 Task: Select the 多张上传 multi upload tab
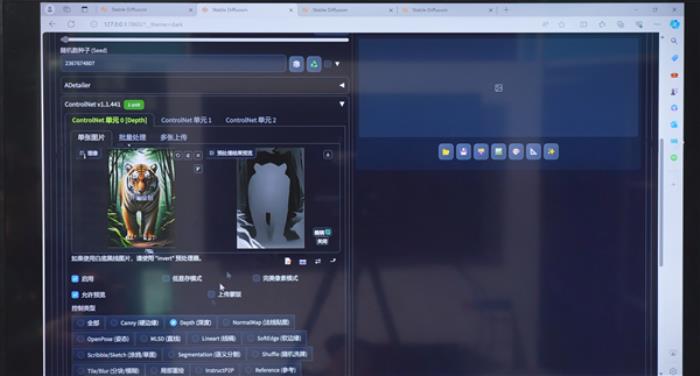click(x=174, y=138)
